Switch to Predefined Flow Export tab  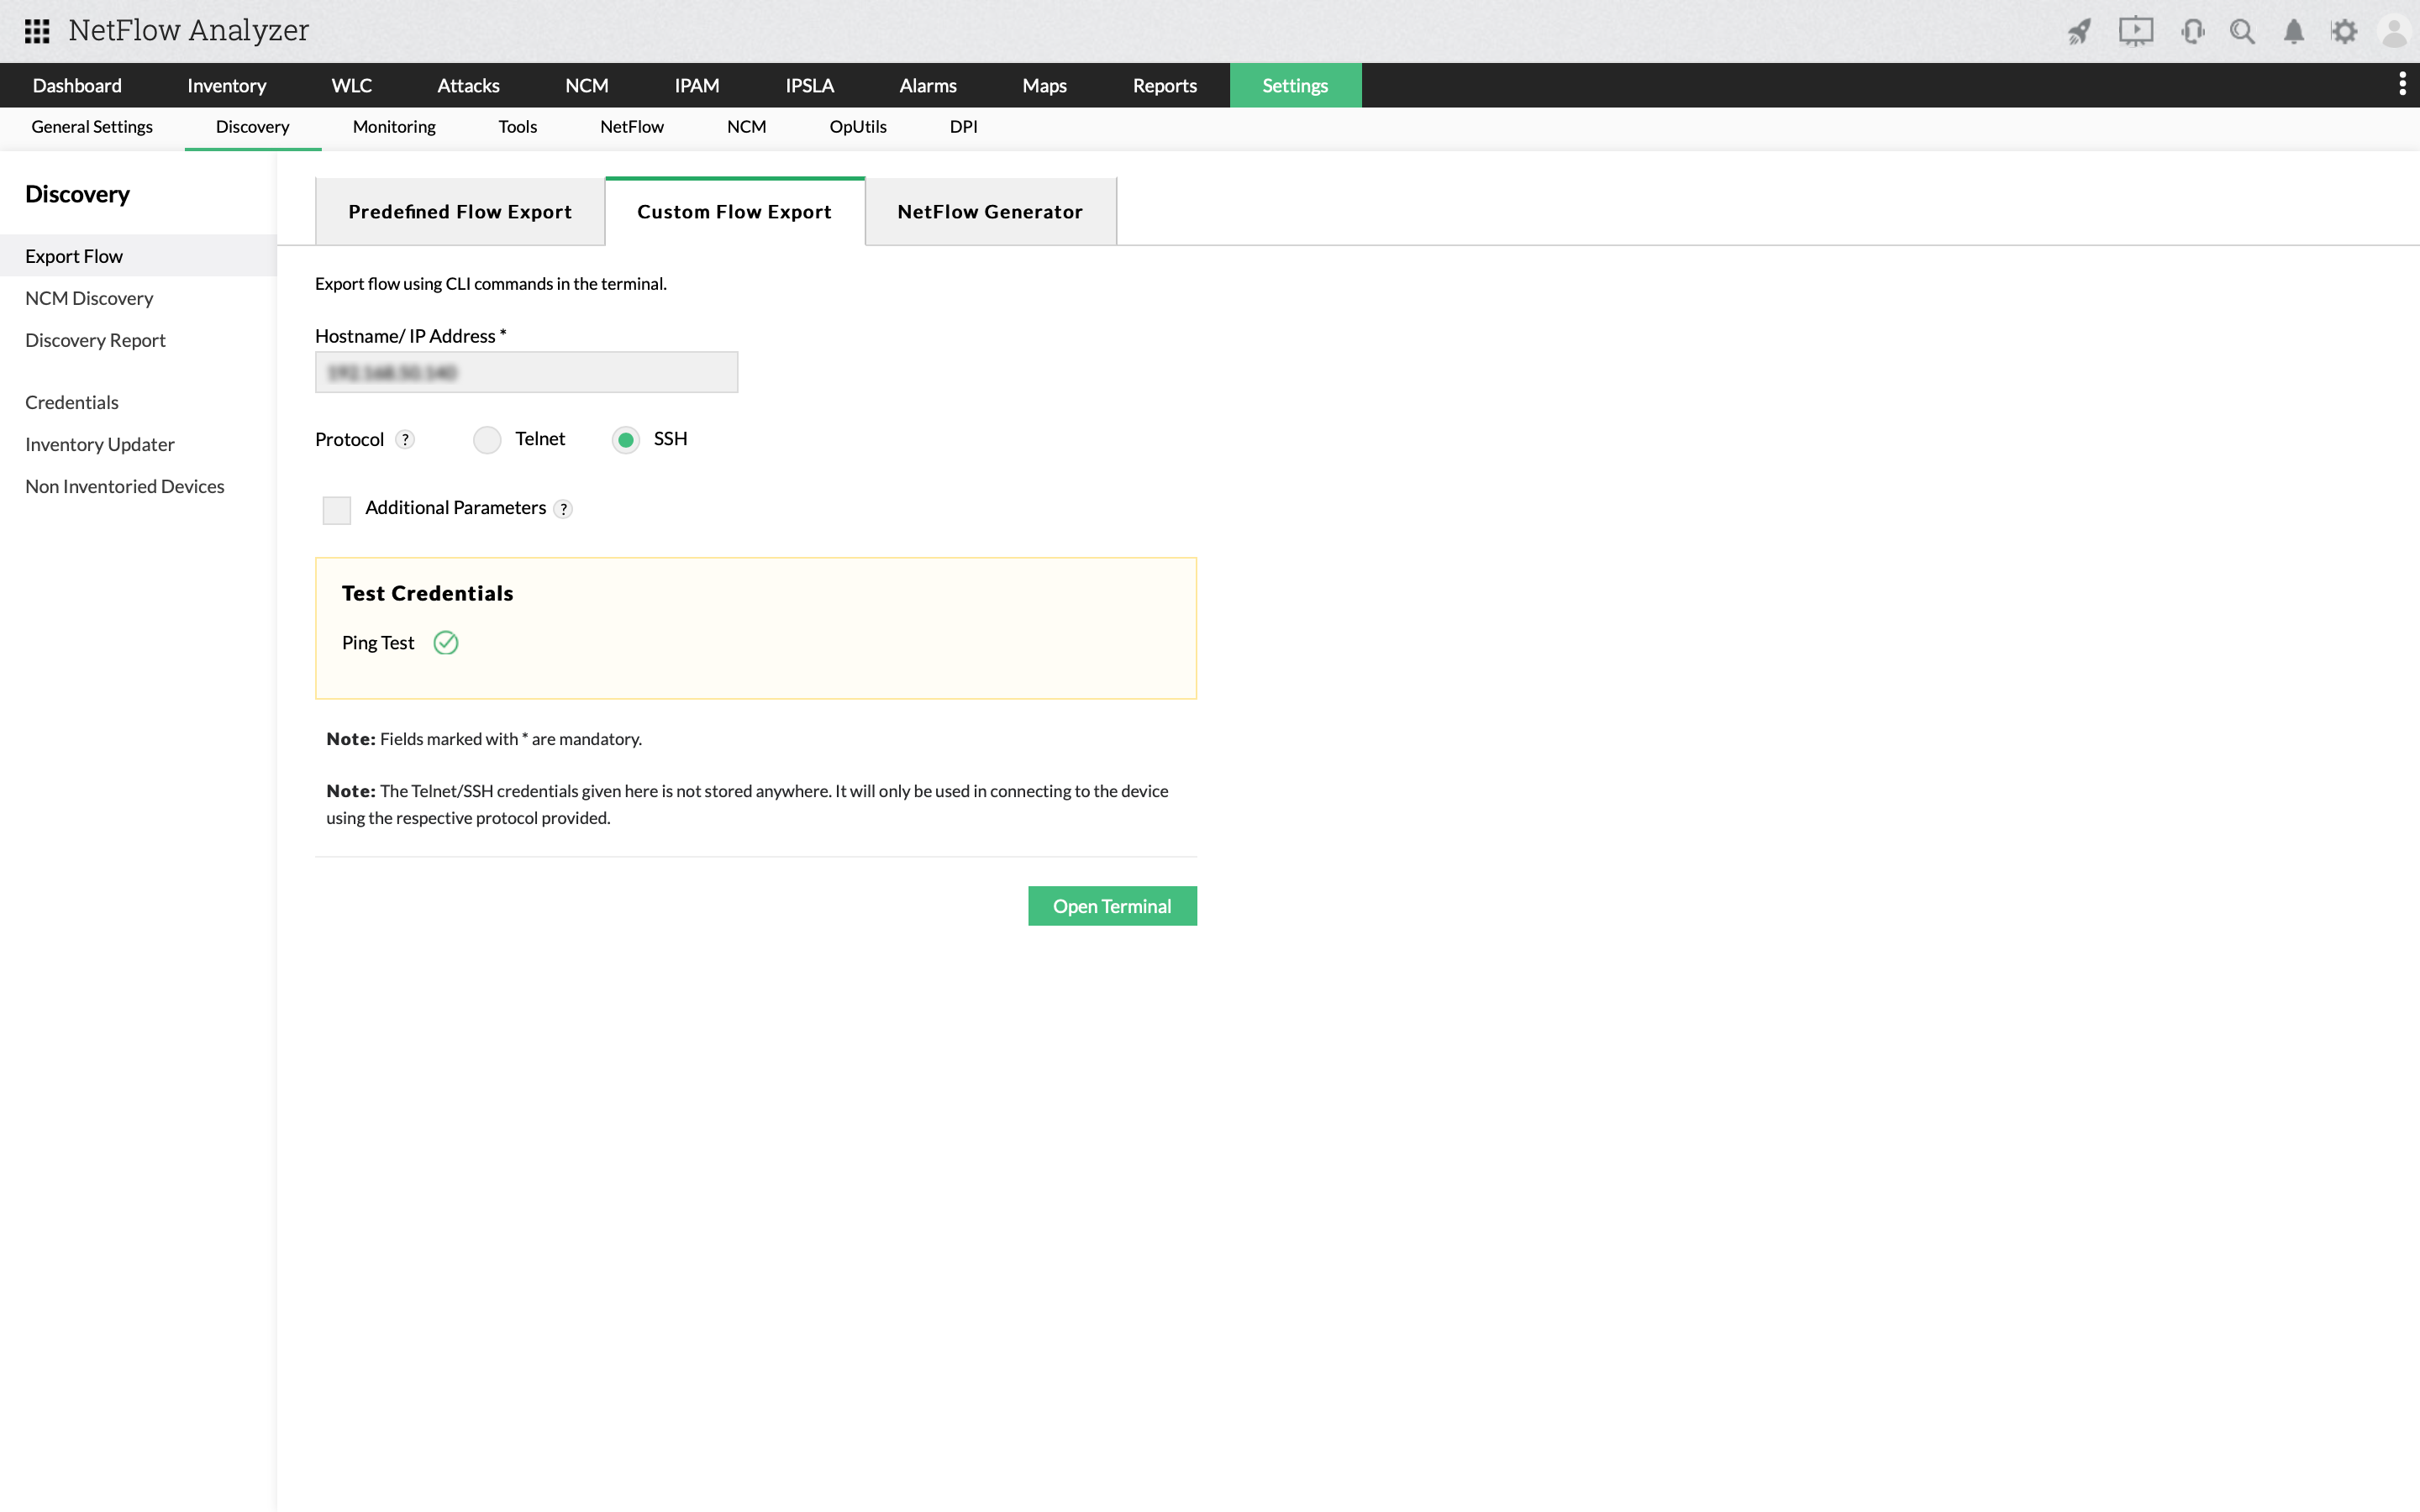tap(460, 212)
